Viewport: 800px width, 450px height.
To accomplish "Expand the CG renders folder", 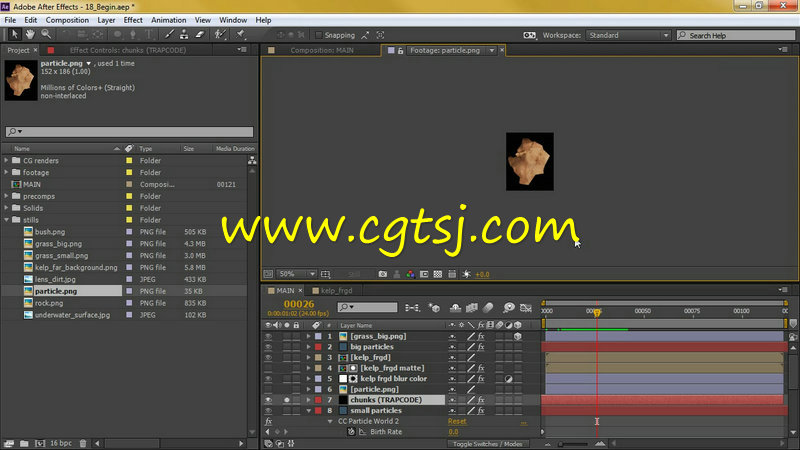I will 7,160.
